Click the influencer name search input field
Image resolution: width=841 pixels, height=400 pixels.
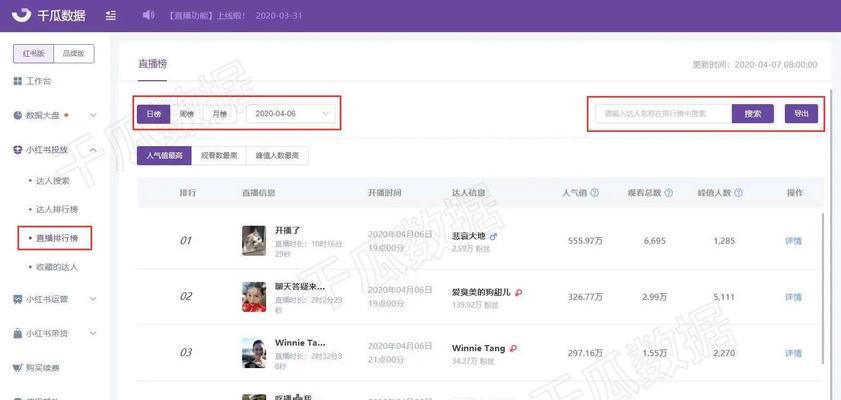pyautogui.click(x=663, y=114)
